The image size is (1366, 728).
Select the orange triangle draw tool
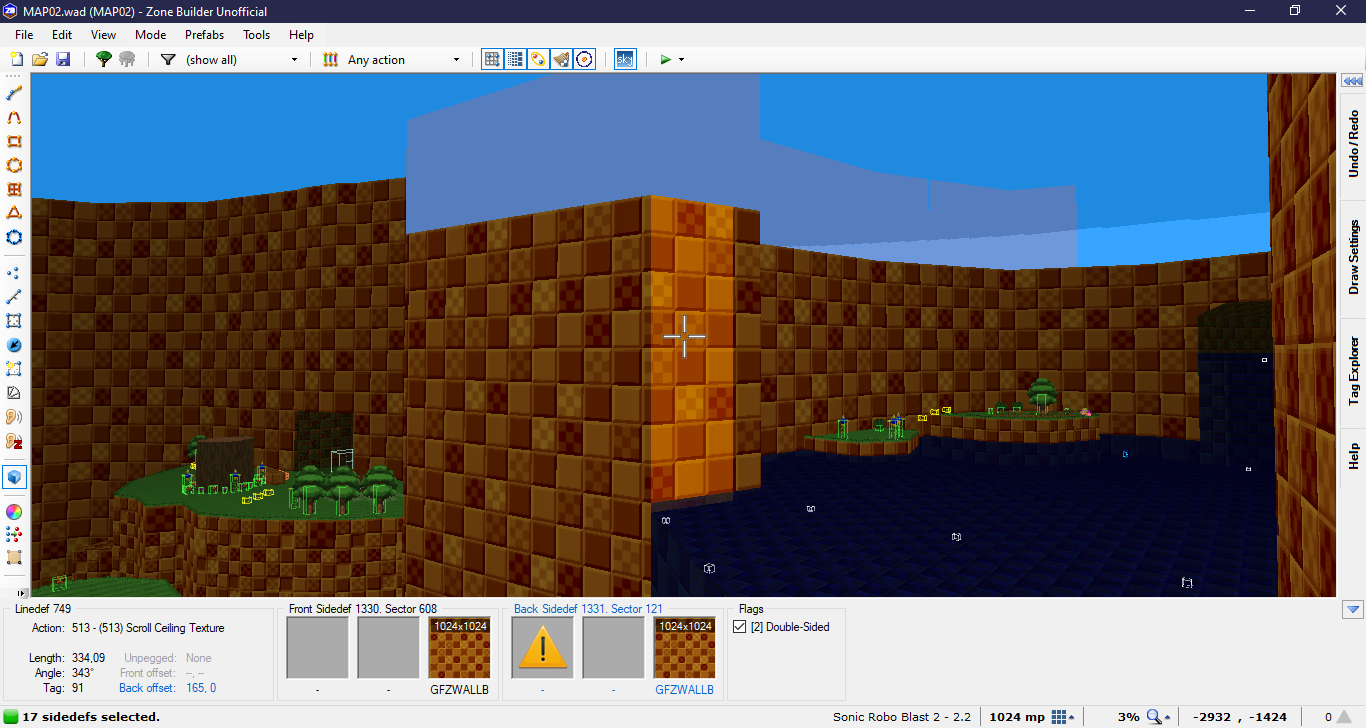point(14,213)
